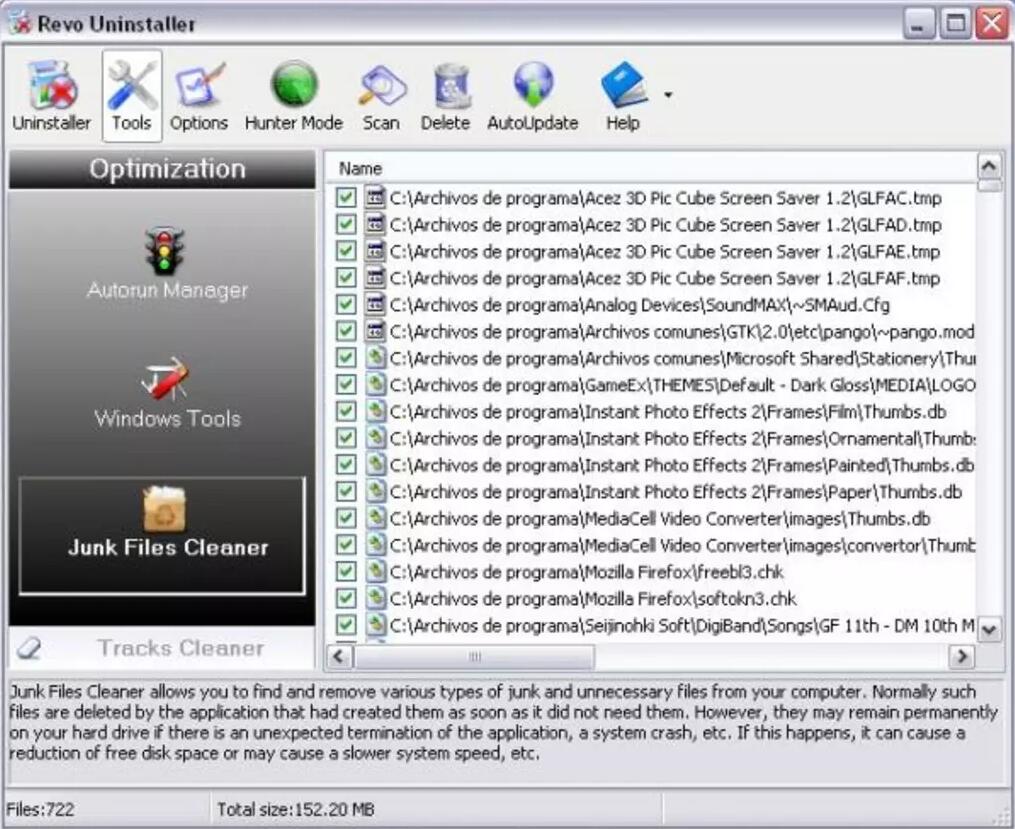Click the Tracks Cleaner eraser icon
Screen dimensions: 1015x829
tap(28, 648)
